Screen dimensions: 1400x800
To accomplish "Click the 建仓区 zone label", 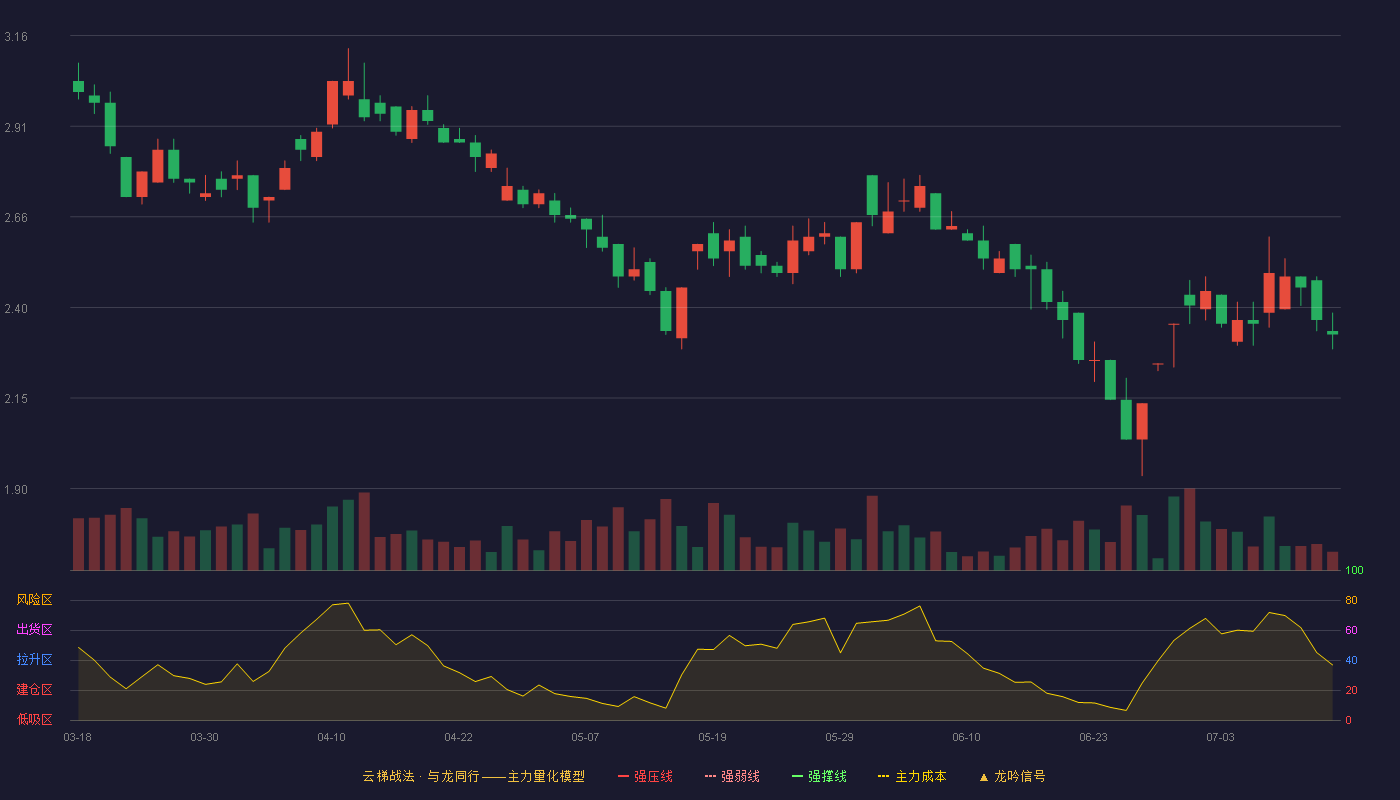I will 35,690.
